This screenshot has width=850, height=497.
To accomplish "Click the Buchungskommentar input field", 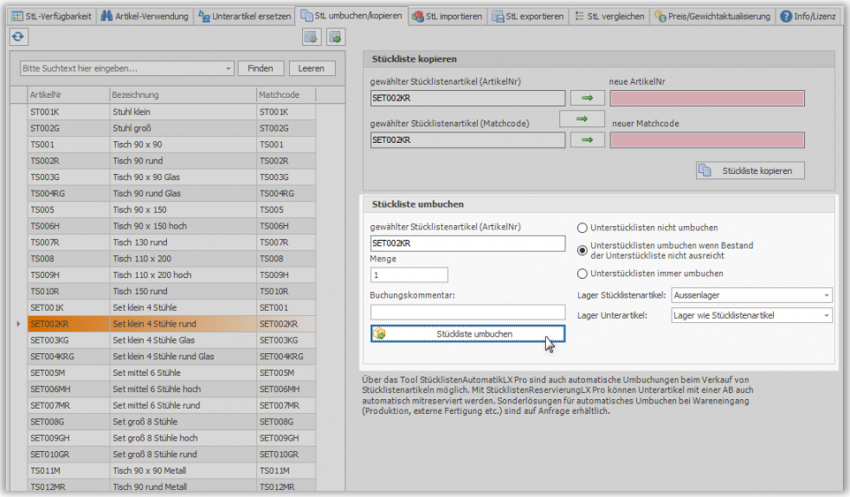I will (x=467, y=312).
